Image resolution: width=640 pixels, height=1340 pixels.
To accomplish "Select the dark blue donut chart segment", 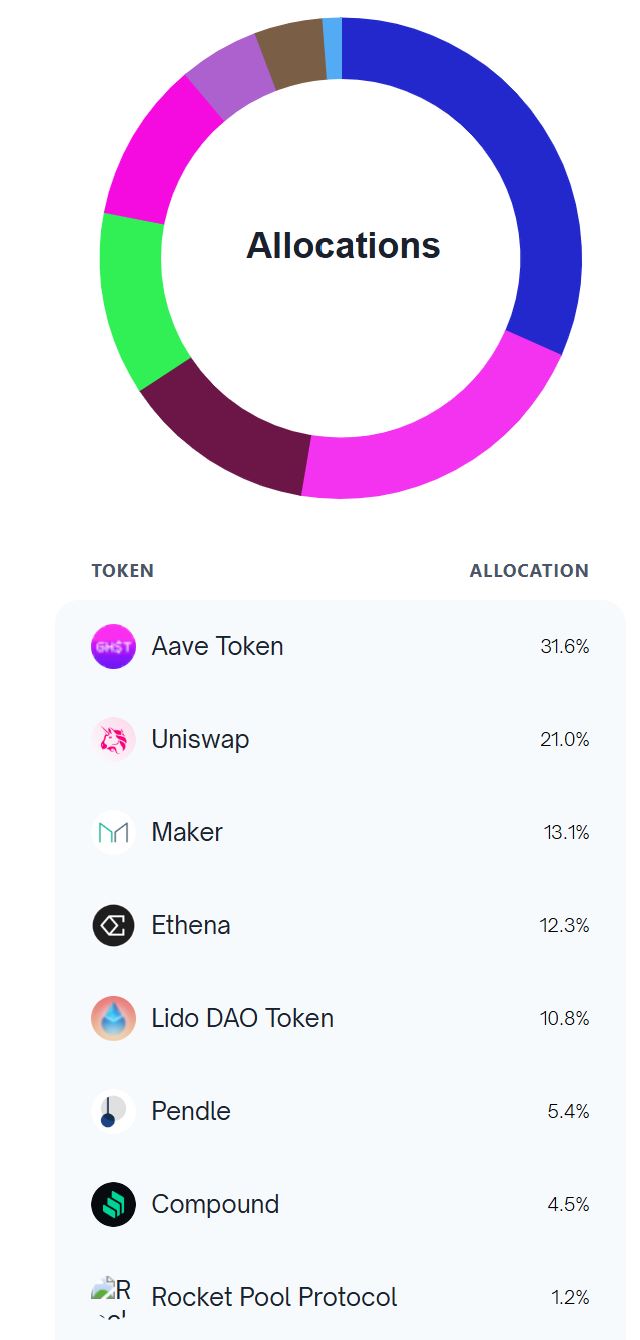I will (520, 150).
